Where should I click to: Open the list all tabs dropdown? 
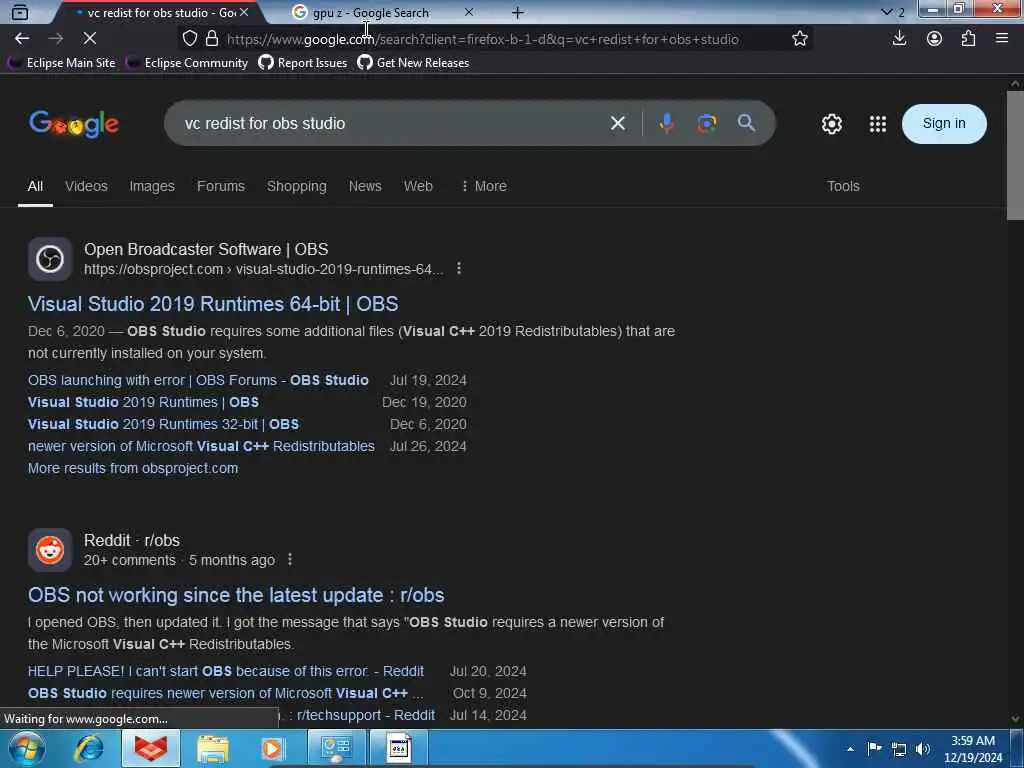[x=886, y=12]
